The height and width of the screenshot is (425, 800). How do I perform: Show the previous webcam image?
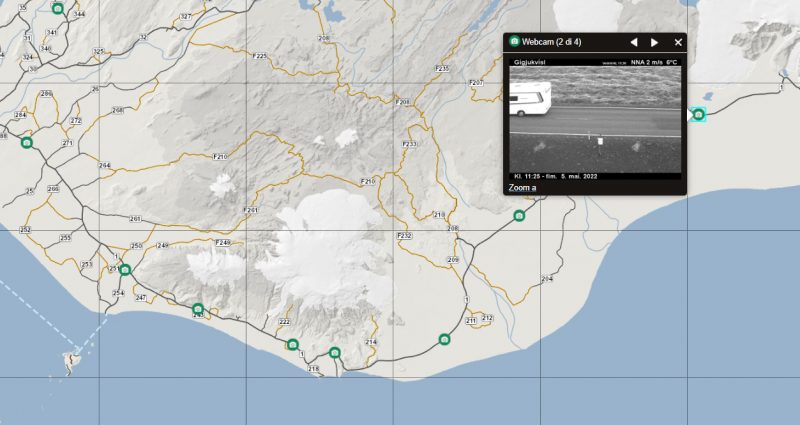point(632,42)
